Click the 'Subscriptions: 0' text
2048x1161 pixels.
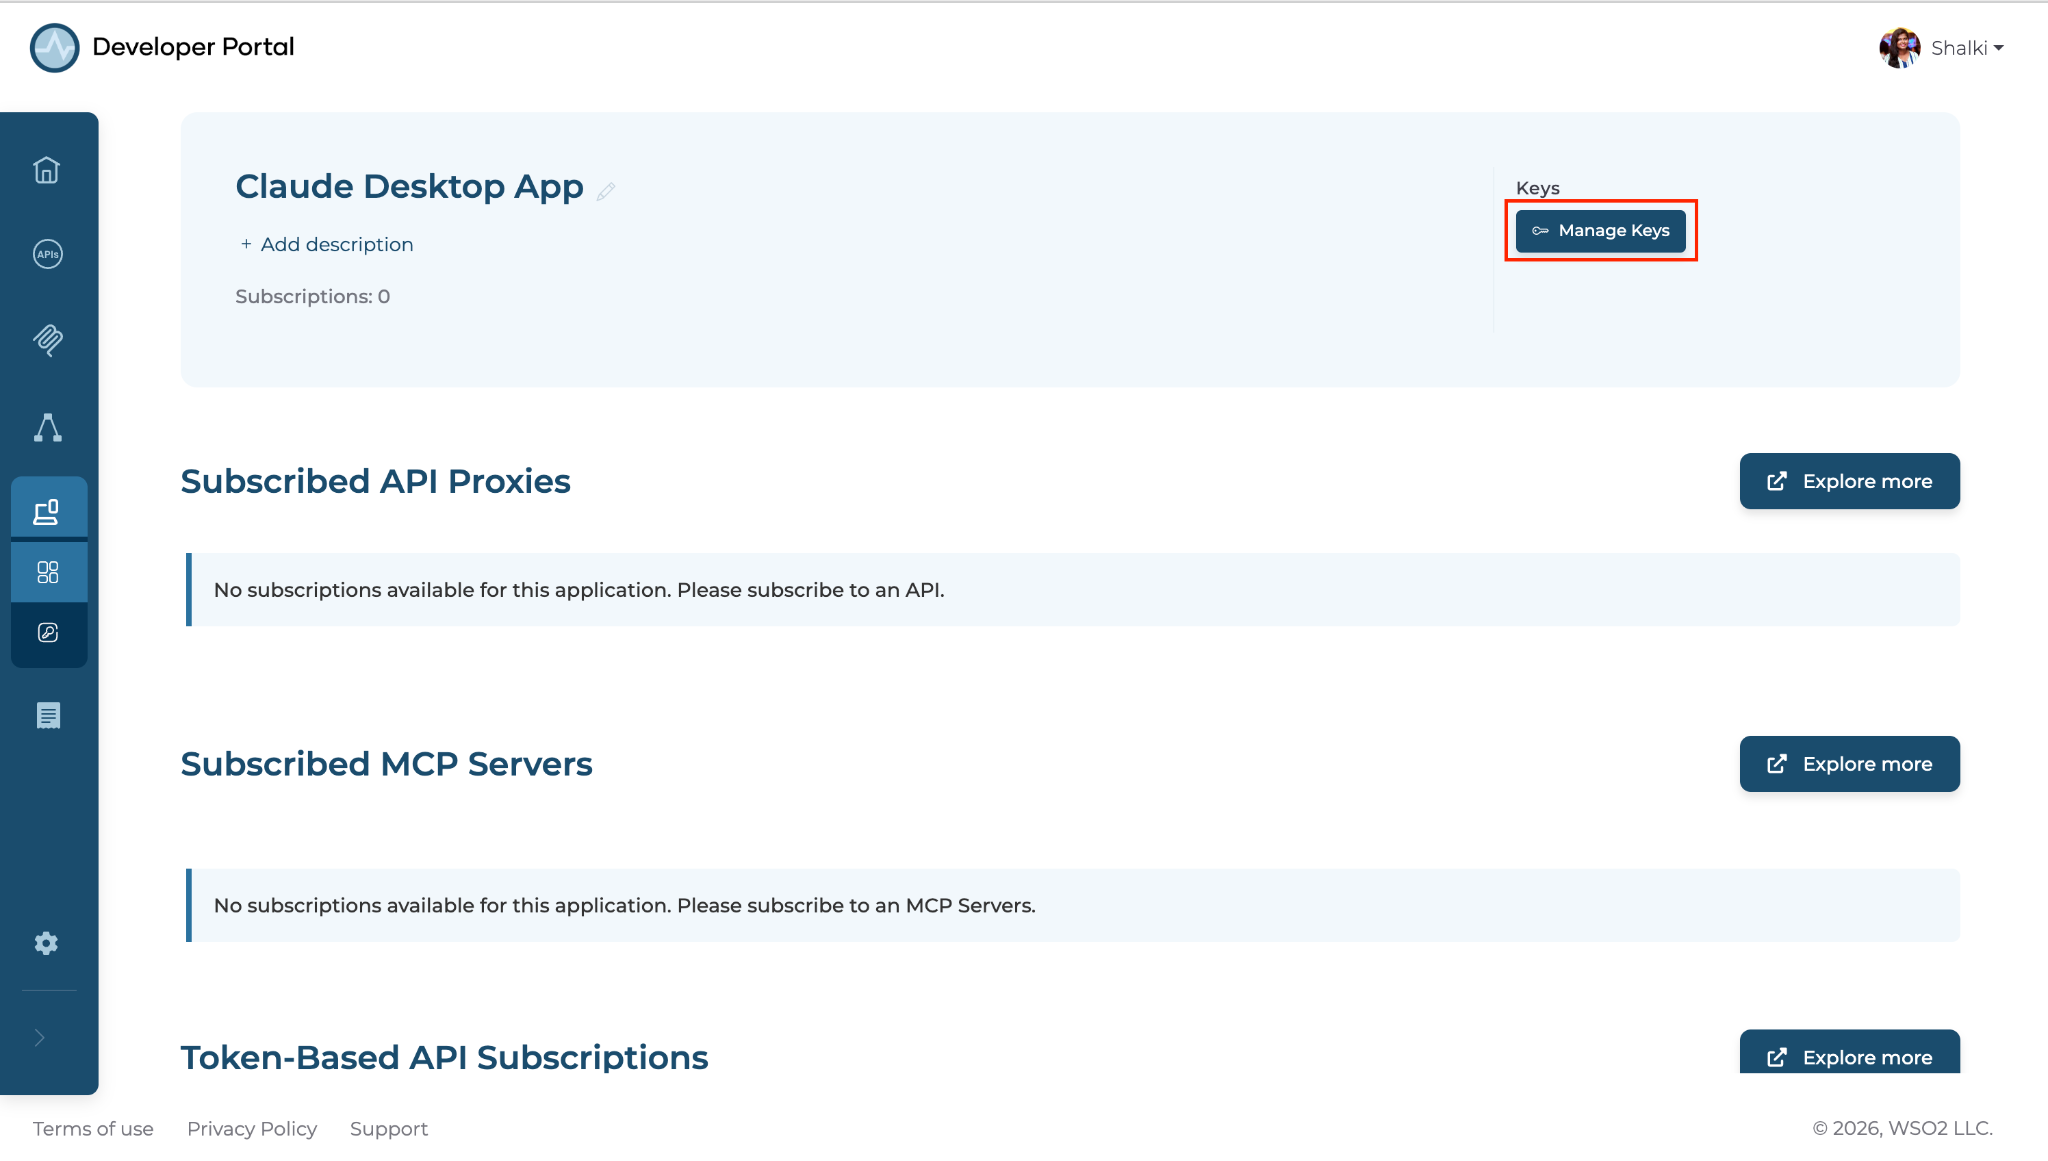[312, 297]
